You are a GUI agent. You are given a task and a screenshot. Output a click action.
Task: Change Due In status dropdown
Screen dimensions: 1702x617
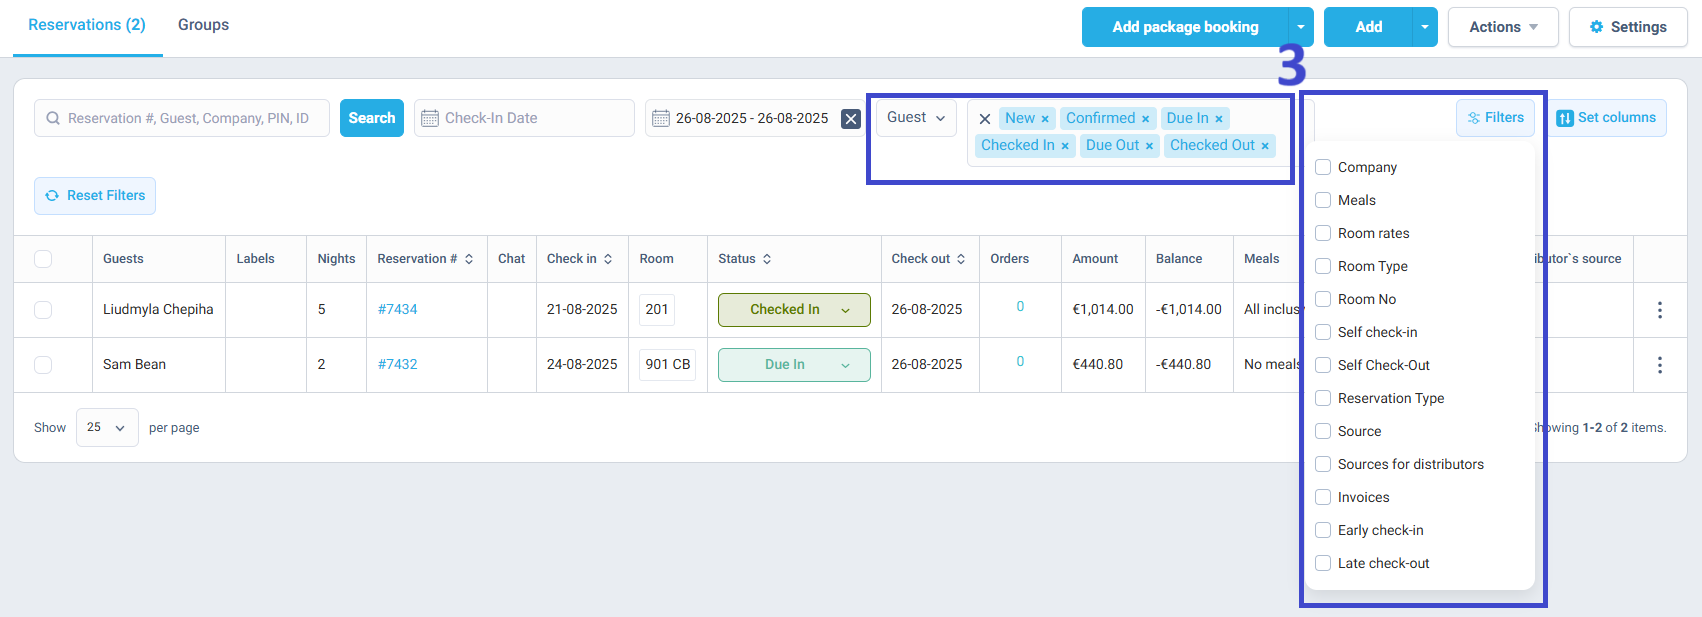[794, 365]
